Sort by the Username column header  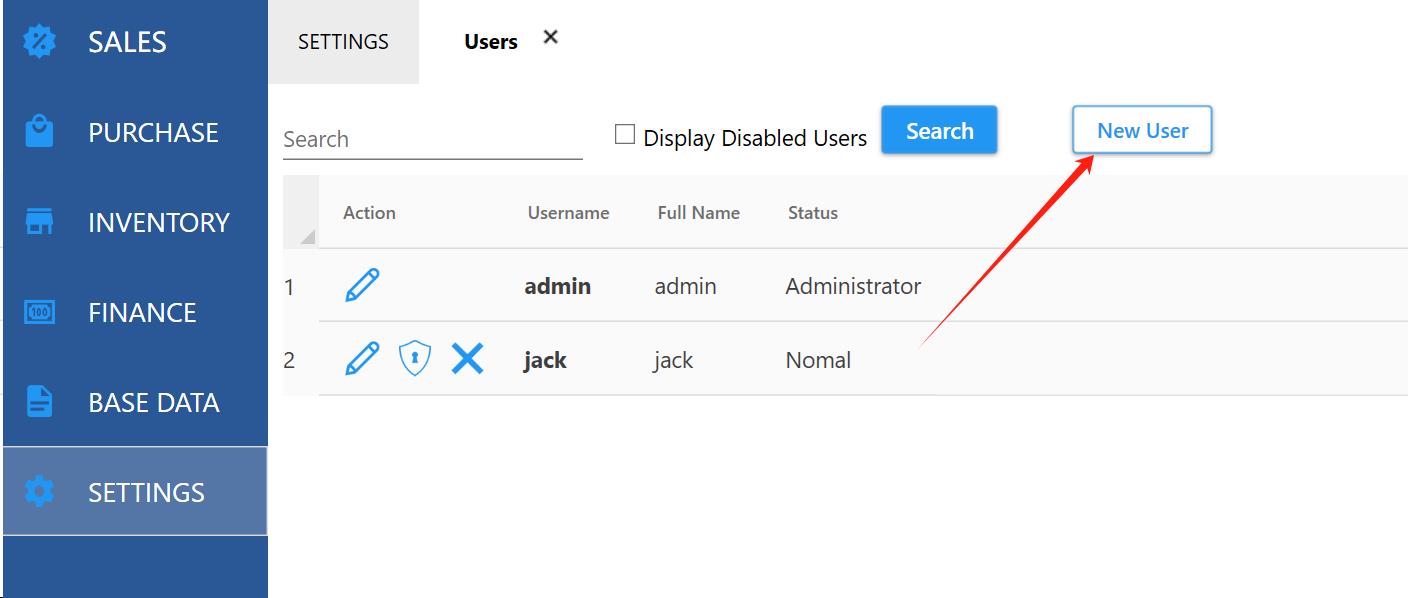568,212
